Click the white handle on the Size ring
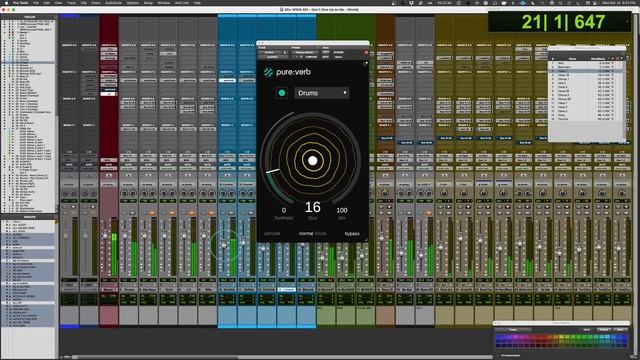This screenshot has width=640, height=360. (273, 171)
